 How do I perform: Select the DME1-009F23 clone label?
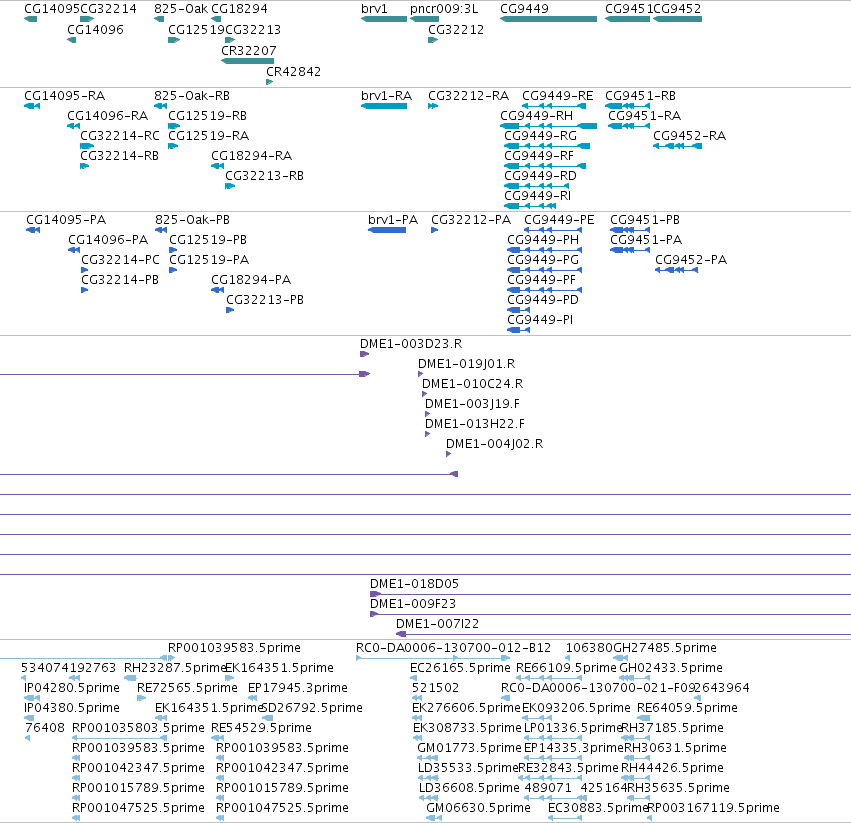point(413,604)
